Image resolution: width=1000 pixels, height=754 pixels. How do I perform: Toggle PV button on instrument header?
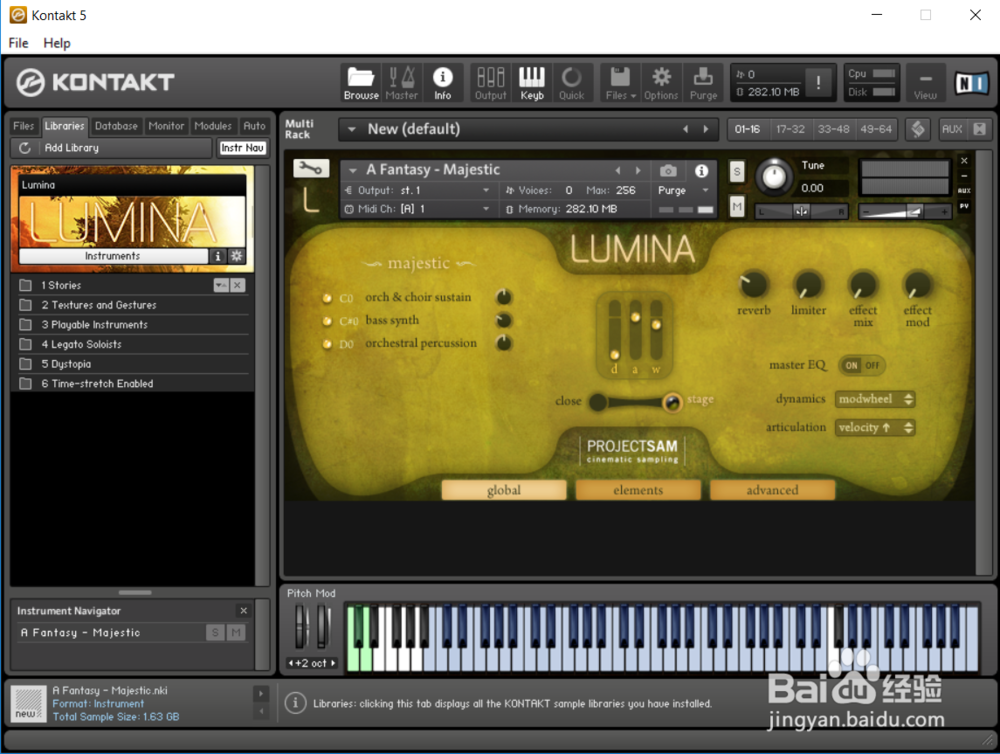coord(964,206)
